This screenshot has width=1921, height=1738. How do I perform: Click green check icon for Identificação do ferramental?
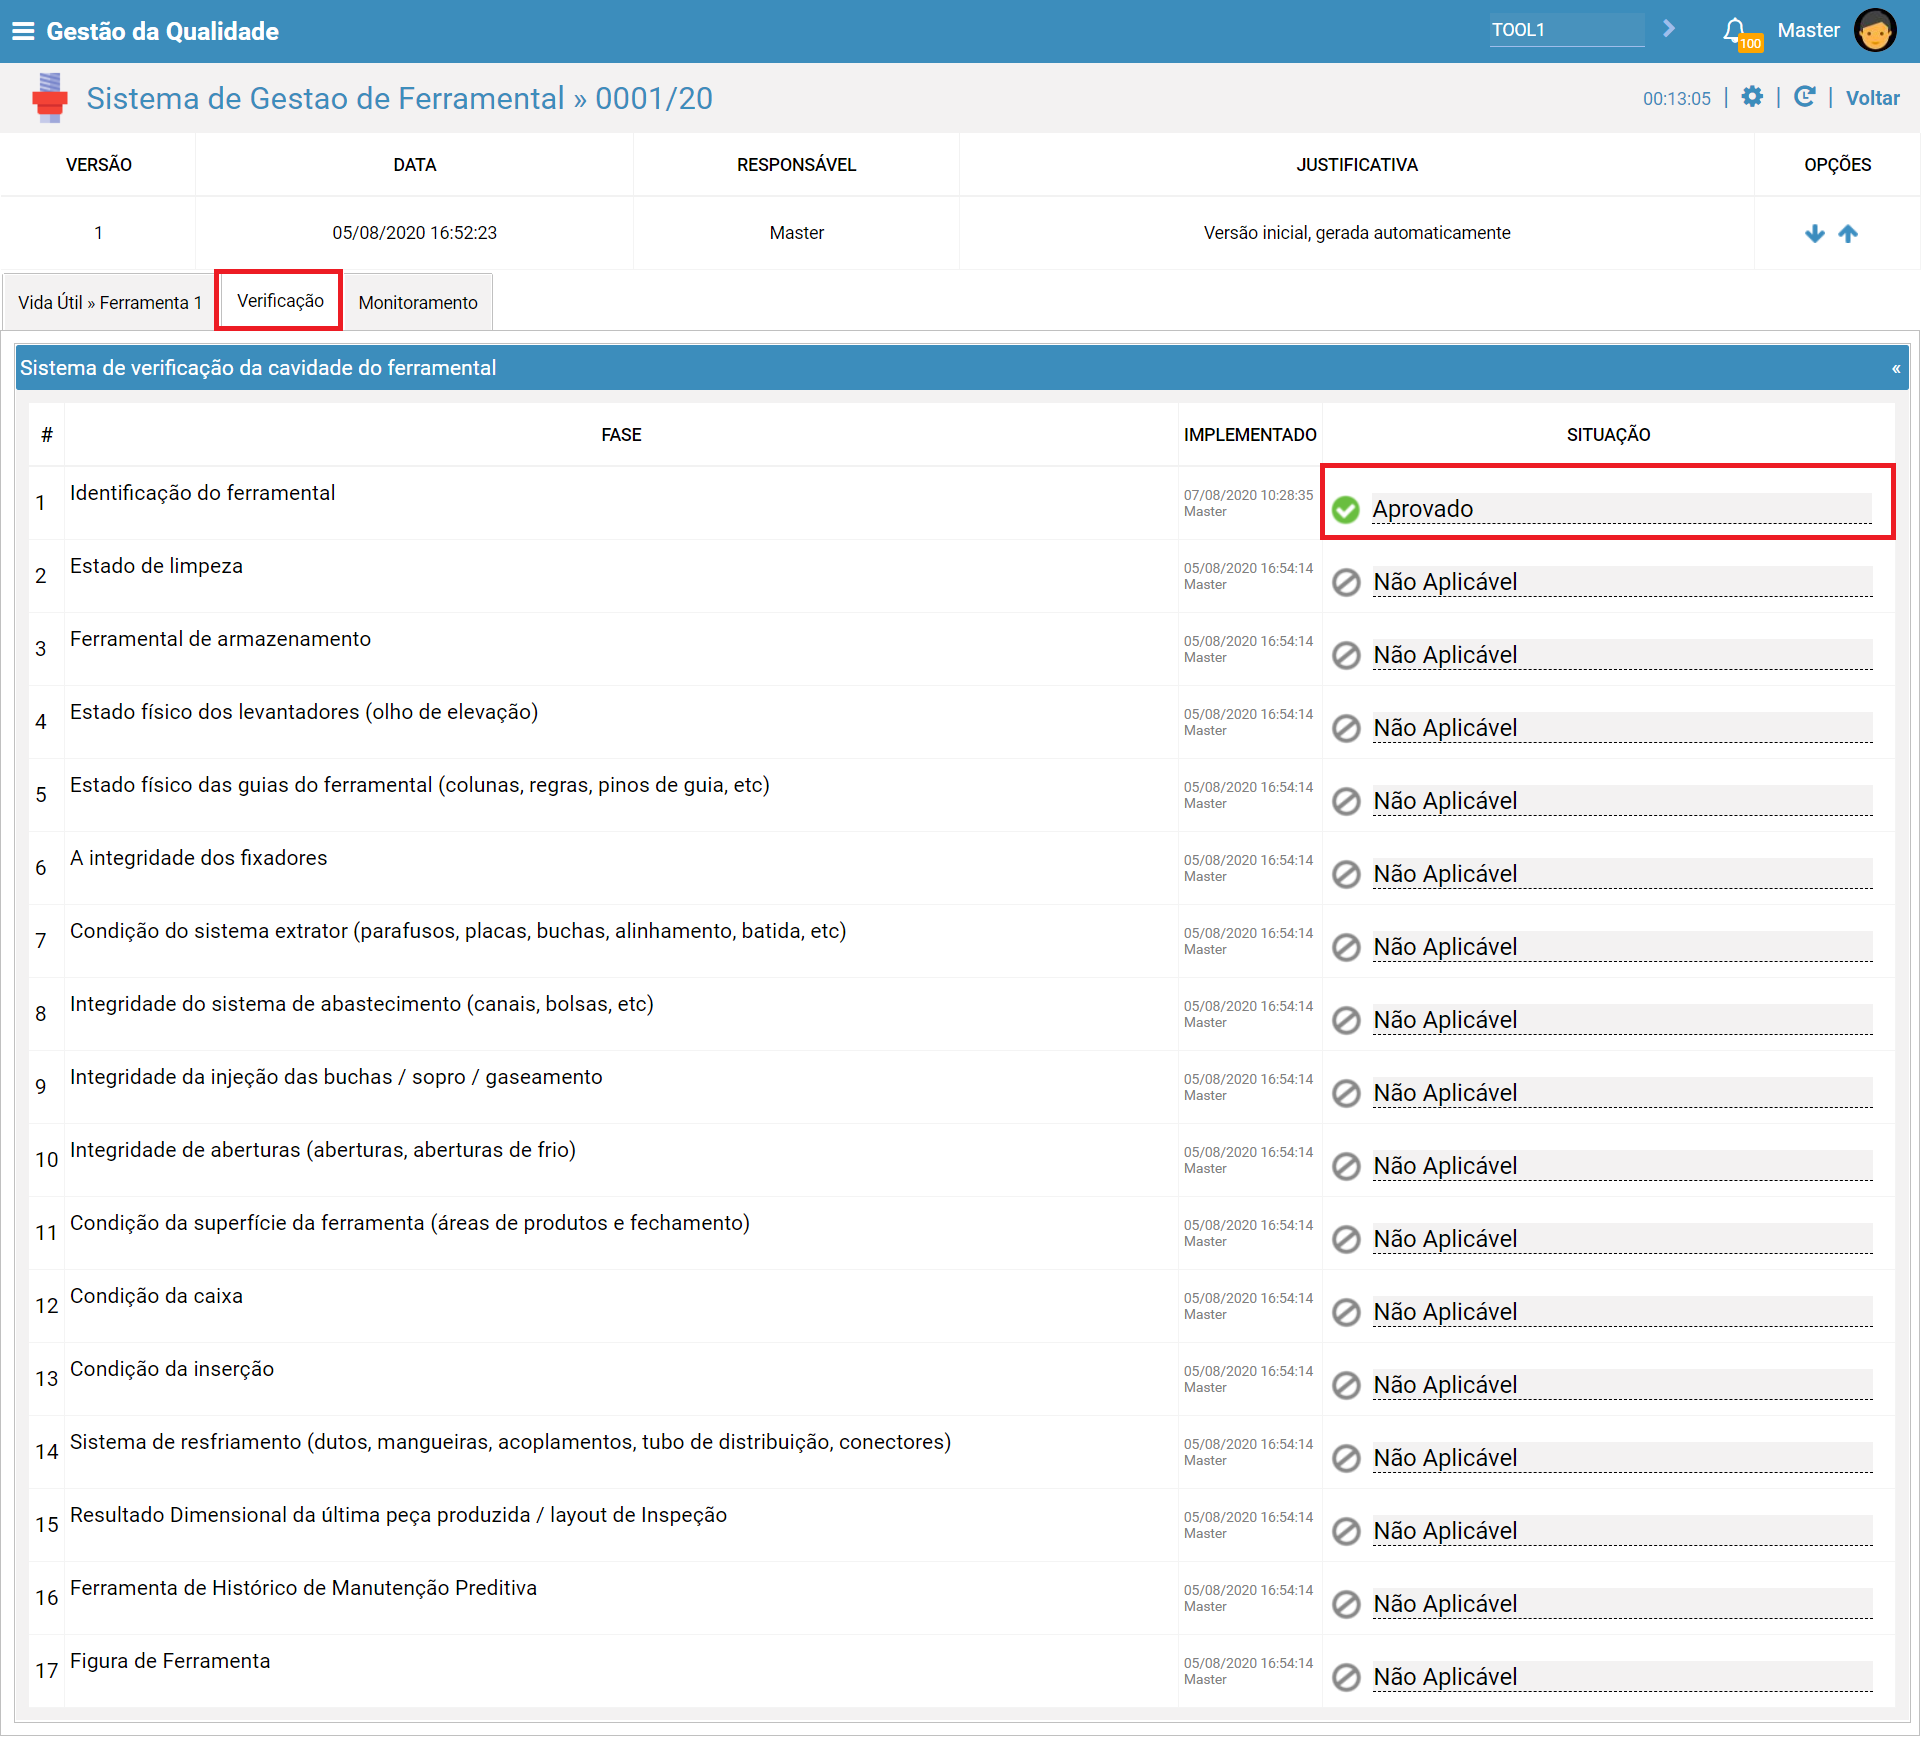pyautogui.click(x=1346, y=509)
